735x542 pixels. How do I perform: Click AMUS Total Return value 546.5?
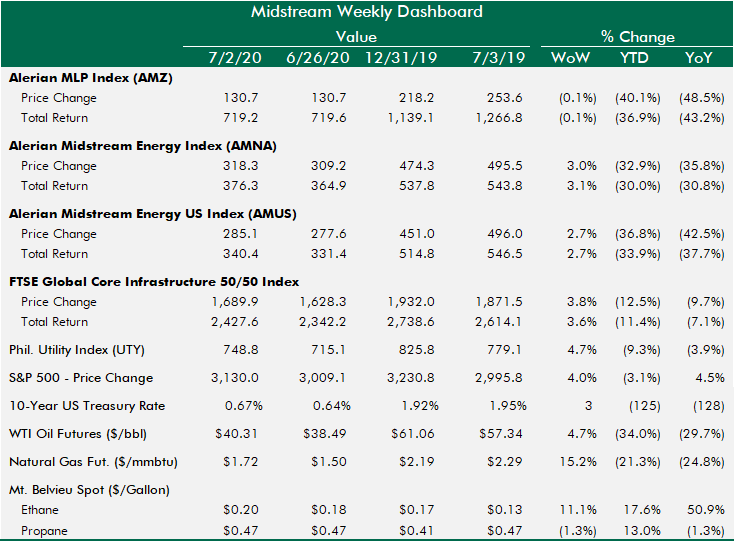[x=504, y=254]
